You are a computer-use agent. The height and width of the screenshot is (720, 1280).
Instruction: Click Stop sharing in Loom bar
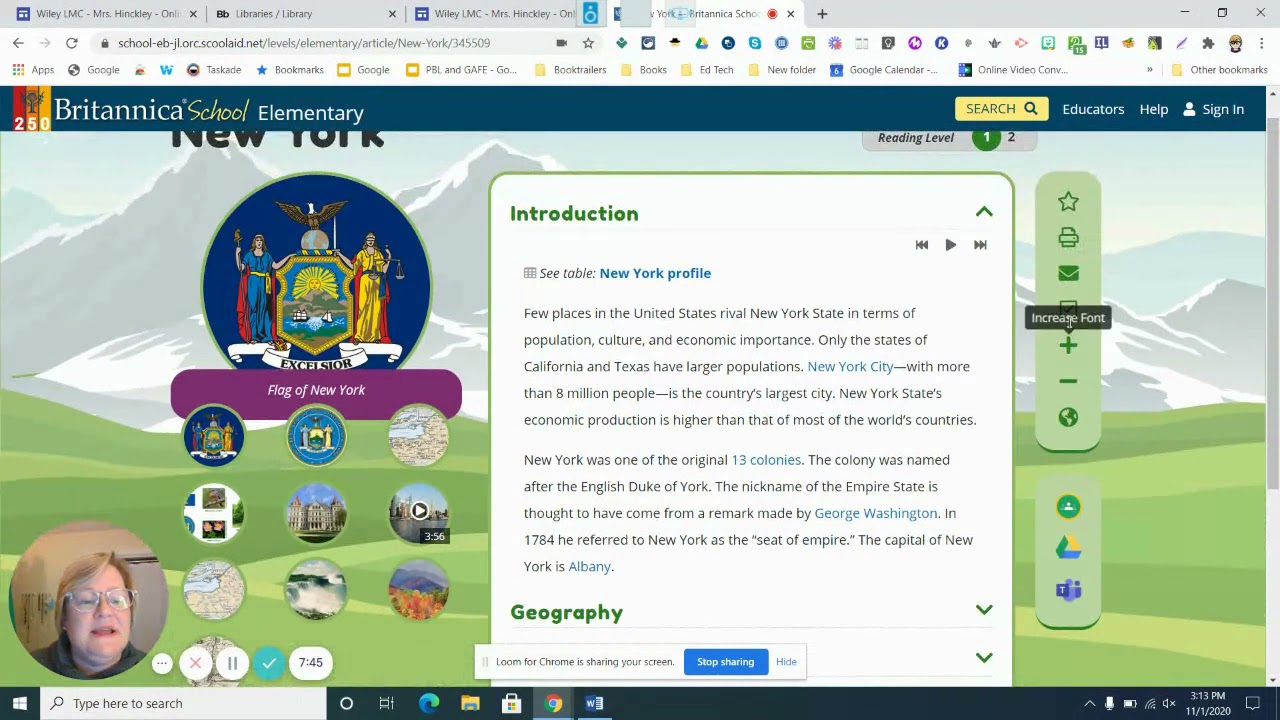tap(725, 662)
